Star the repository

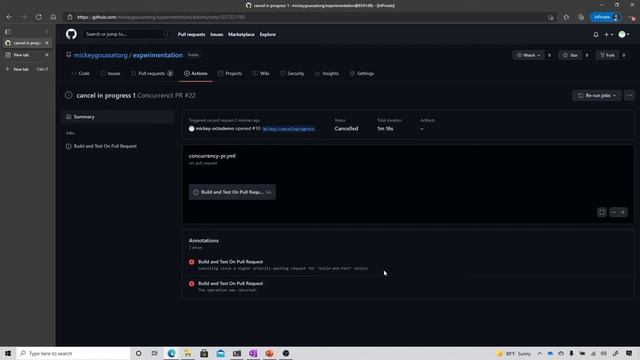570,55
